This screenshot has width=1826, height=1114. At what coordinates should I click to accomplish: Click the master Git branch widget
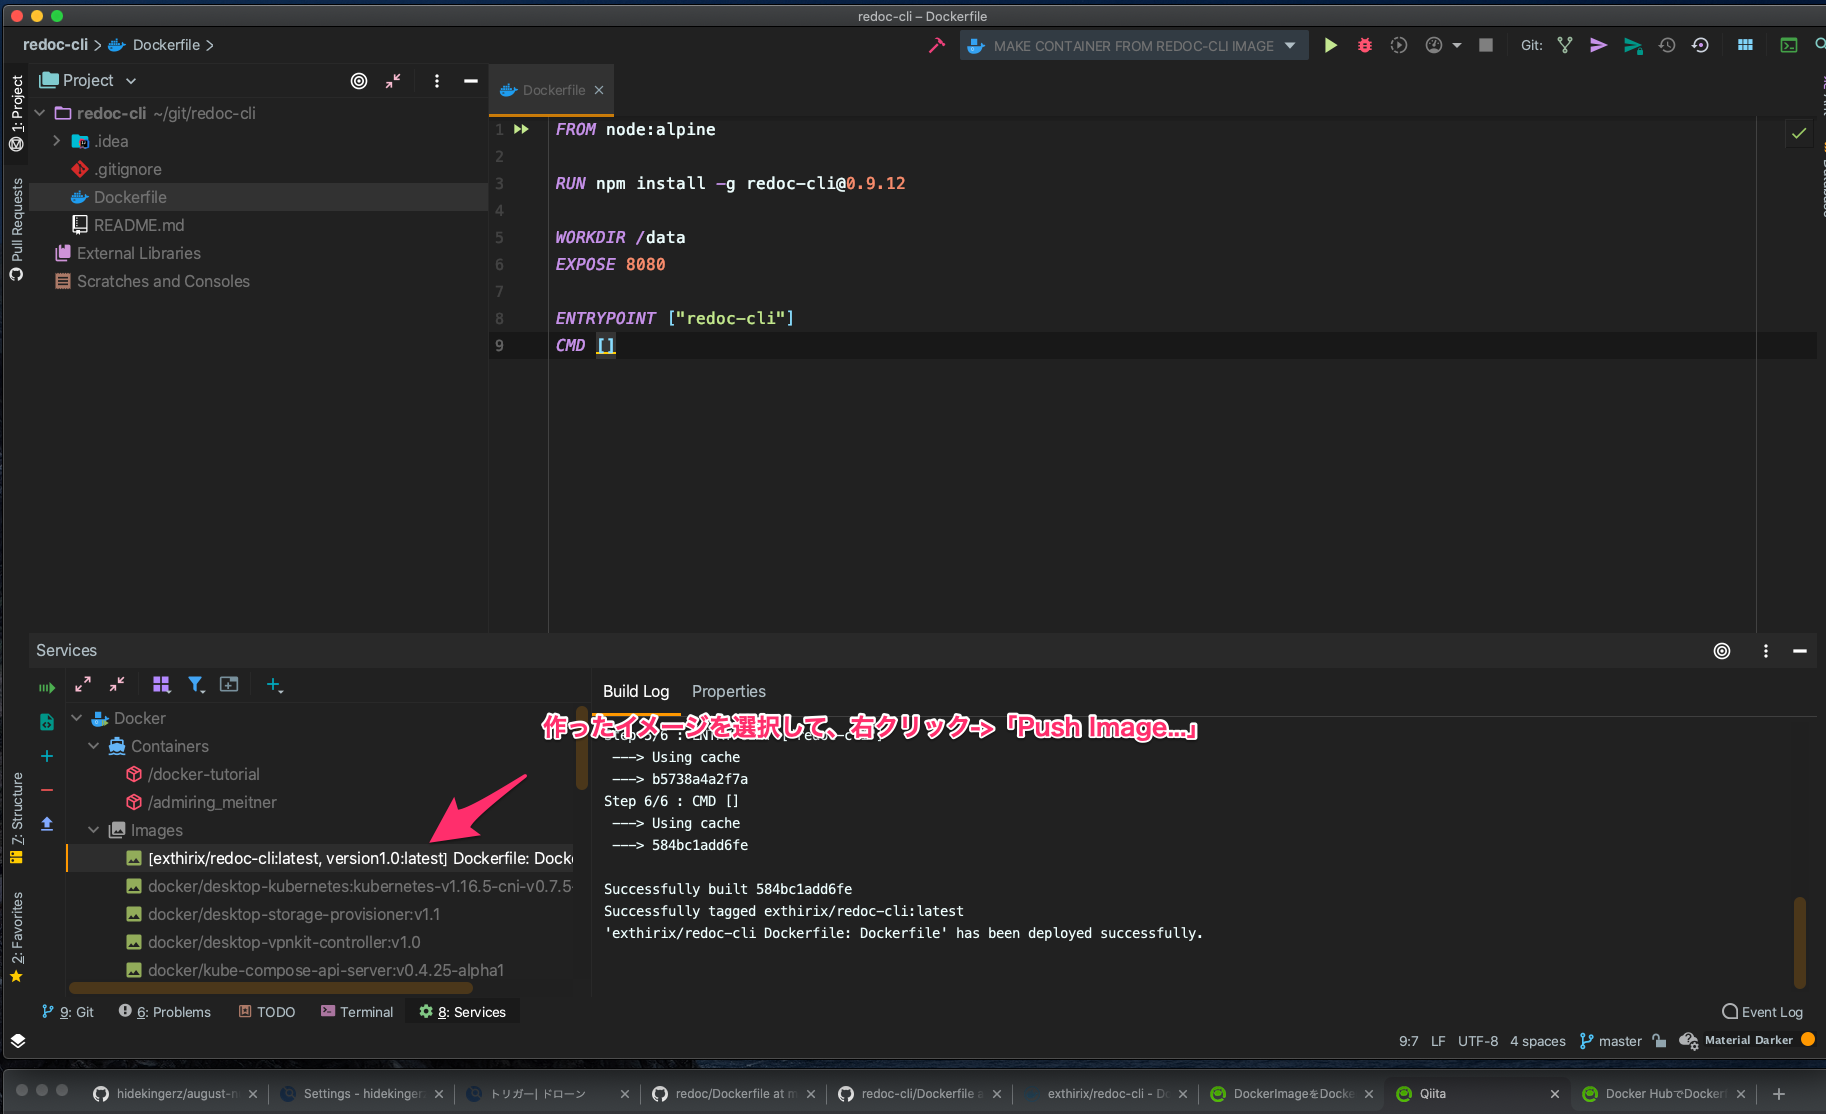tap(1610, 1041)
